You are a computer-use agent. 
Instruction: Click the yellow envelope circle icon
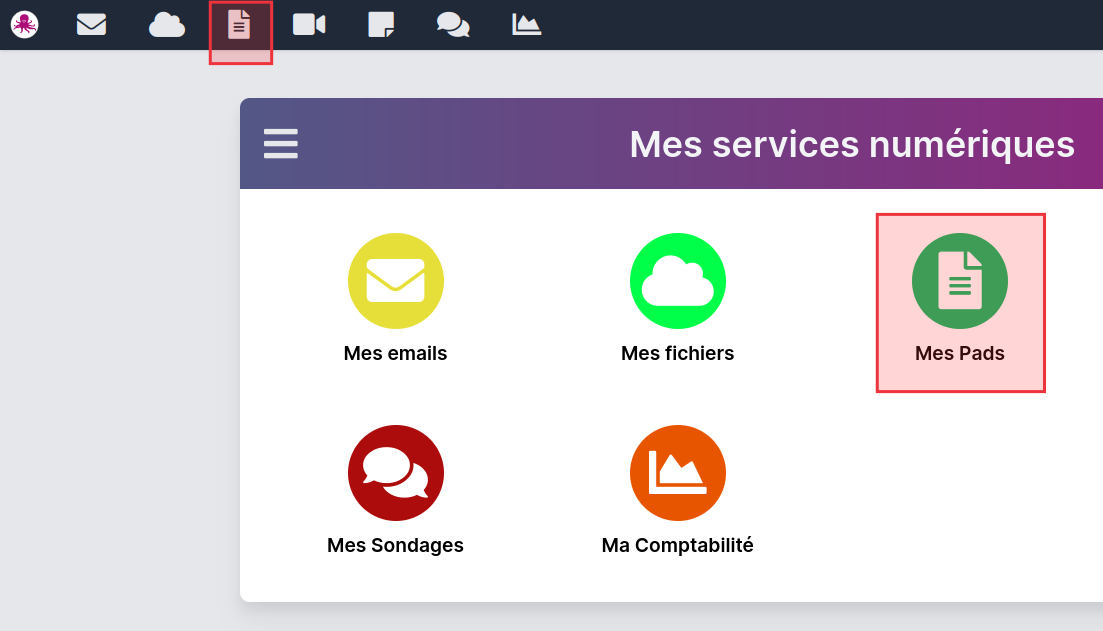396,281
